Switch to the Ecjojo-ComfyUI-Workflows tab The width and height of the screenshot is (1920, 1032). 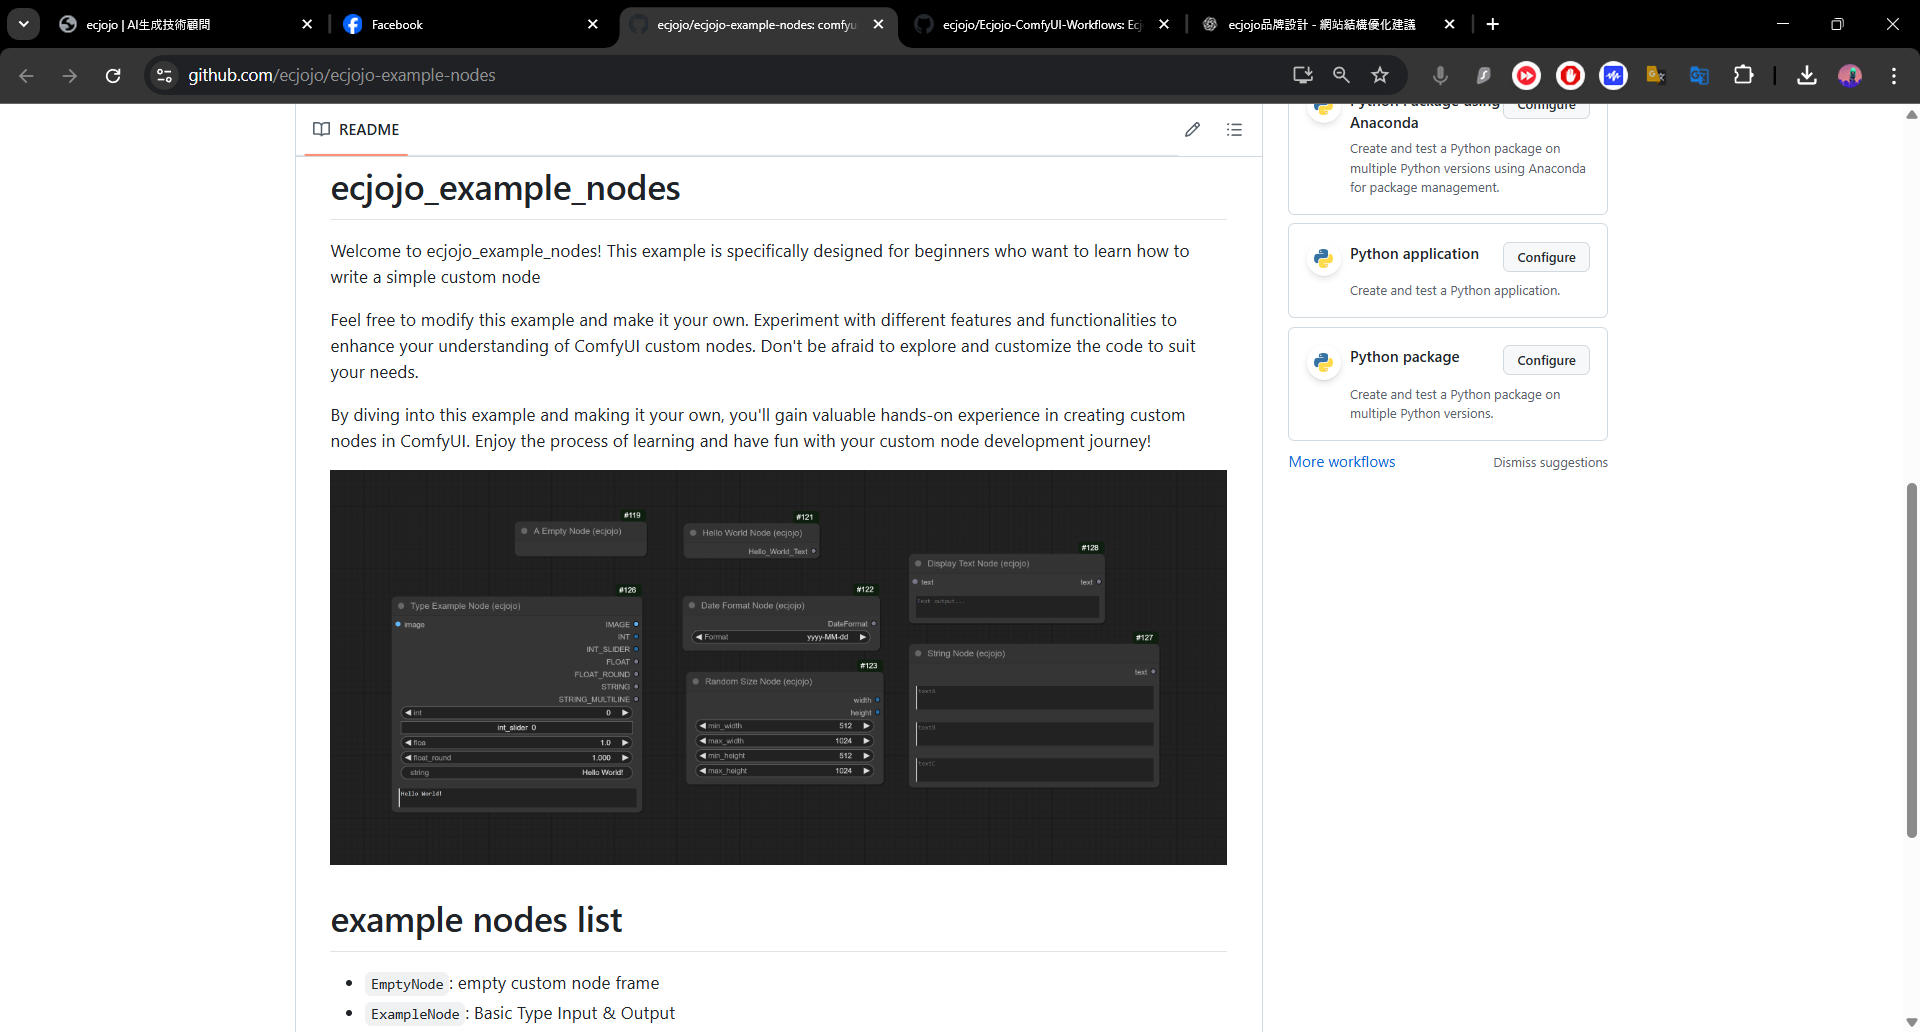pyautogui.click(x=1042, y=24)
